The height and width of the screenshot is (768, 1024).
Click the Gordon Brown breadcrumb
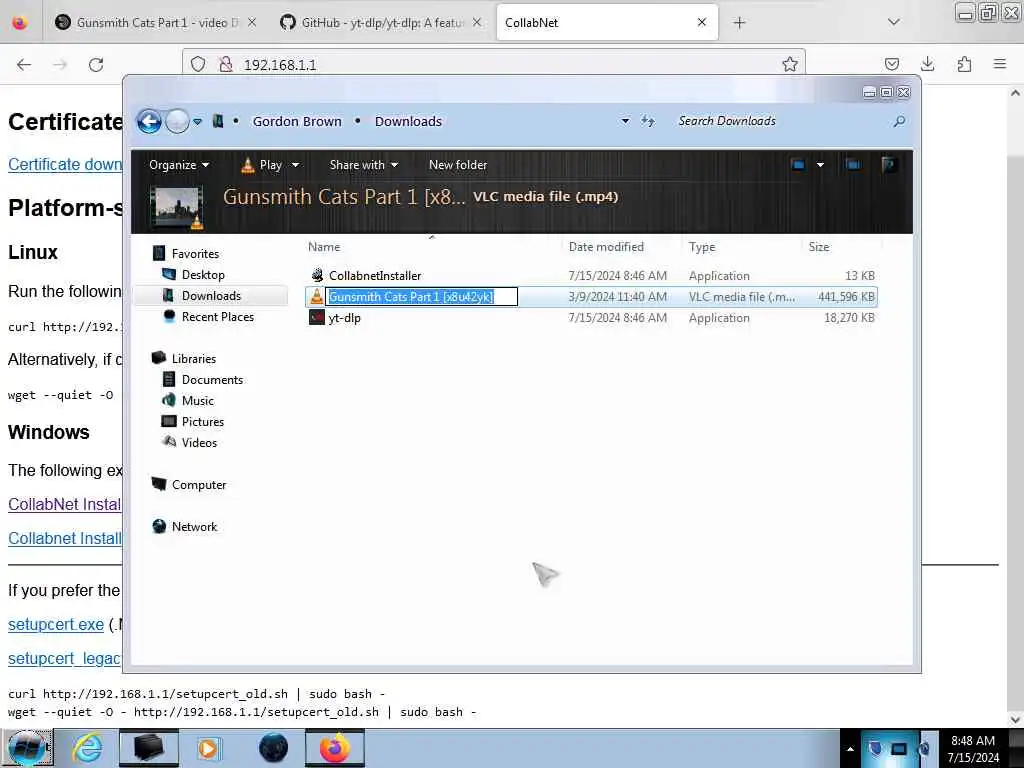pyautogui.click(x=297, y=121)
